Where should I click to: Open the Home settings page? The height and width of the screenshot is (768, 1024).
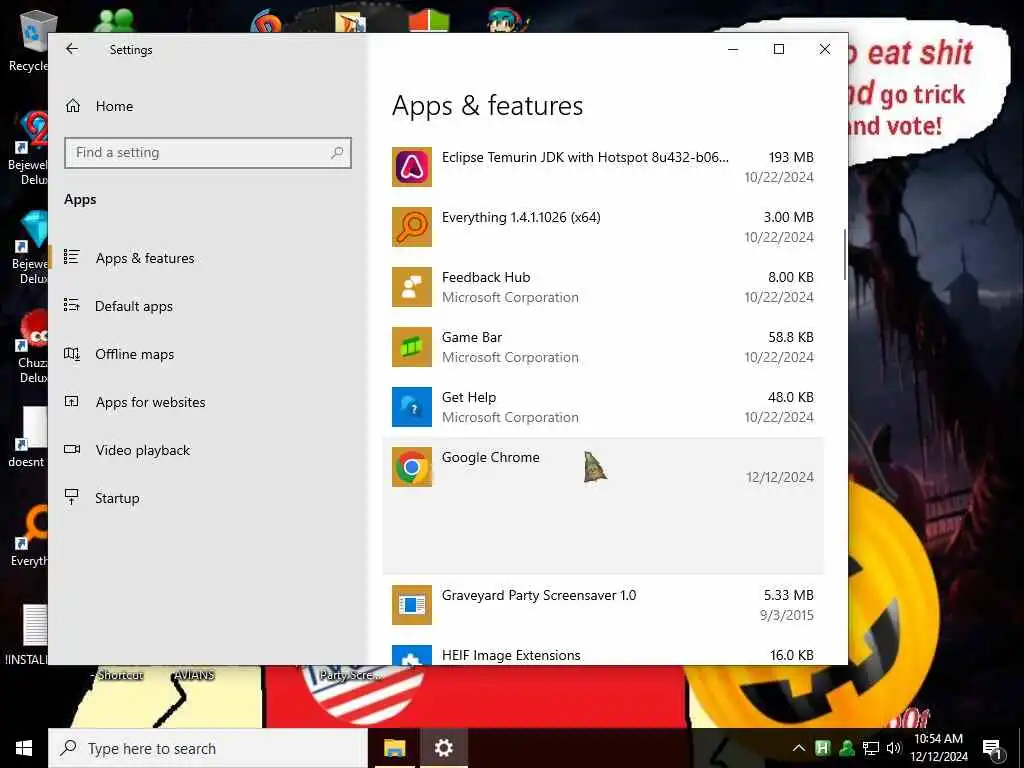(114, 106)
